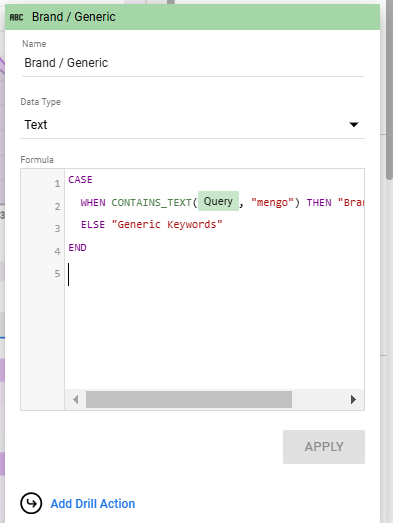Click the drill action circular arrow icon
This screenshot has height=523, width=393.
pyautogui.click(x=31, y=503)
